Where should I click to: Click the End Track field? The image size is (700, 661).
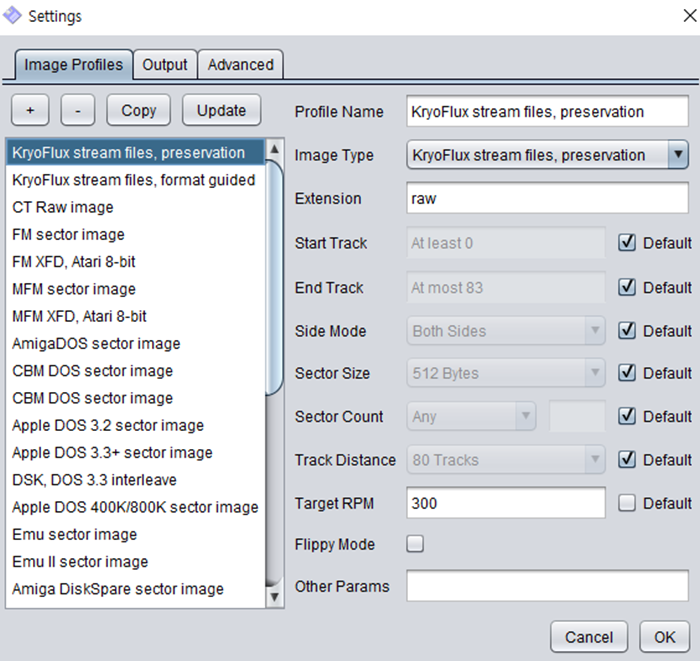506,287
